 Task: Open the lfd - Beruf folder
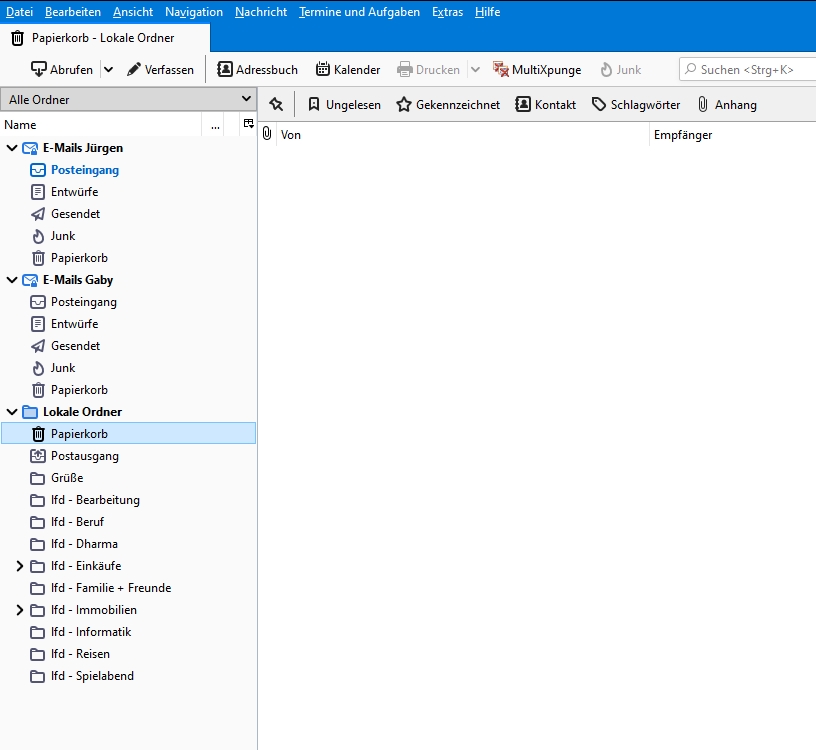(128, 522)
